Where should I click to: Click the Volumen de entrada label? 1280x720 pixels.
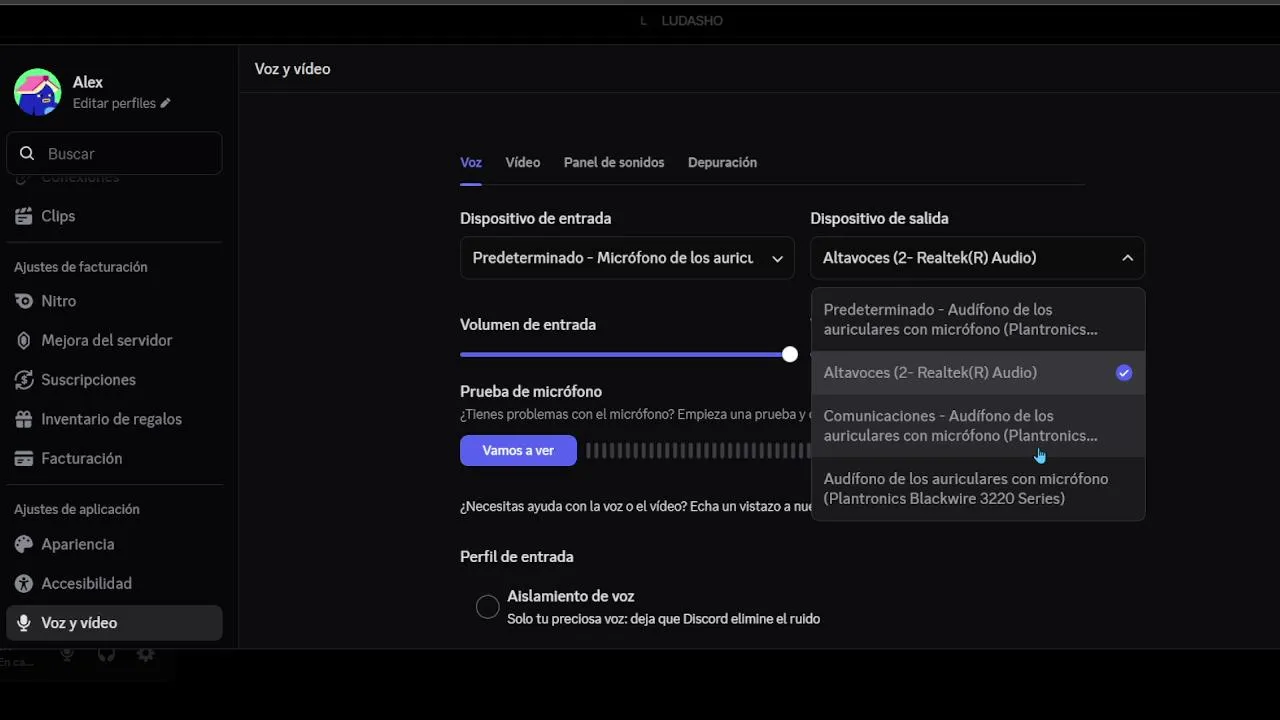(x=528, y=325)
